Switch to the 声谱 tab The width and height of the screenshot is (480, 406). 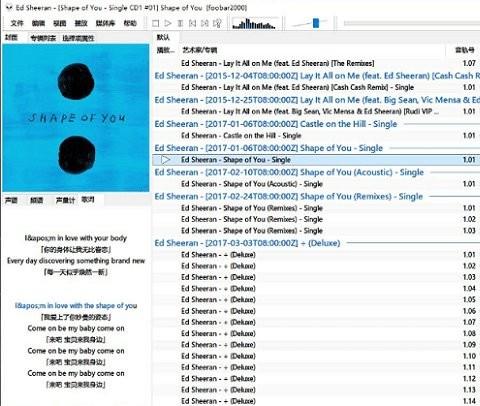[11, 200]
